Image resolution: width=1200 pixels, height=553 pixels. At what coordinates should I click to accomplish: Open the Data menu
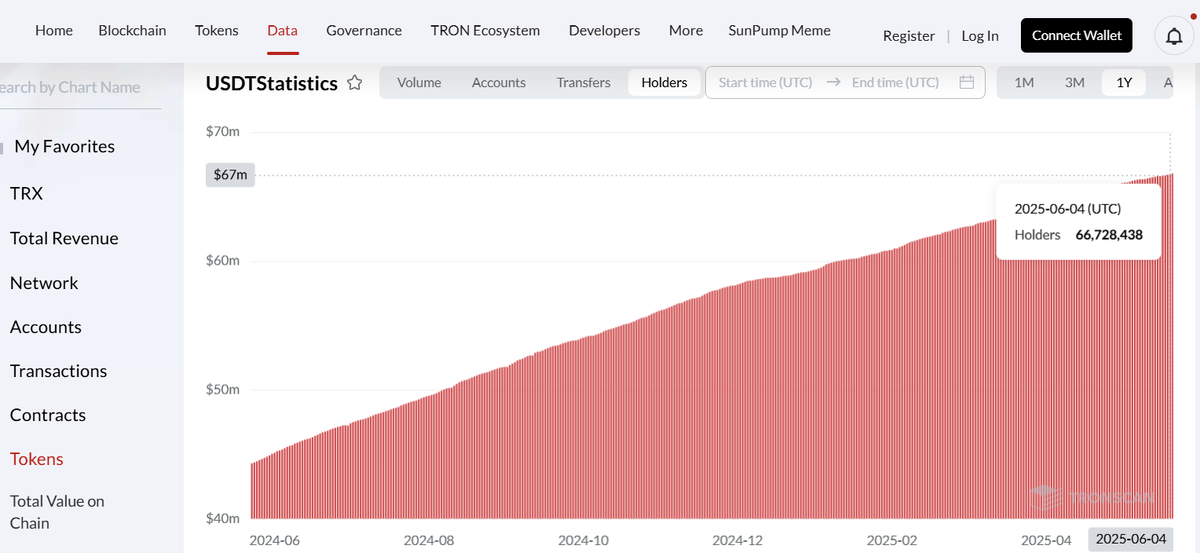pyautogui.click(x=282, y=30)
